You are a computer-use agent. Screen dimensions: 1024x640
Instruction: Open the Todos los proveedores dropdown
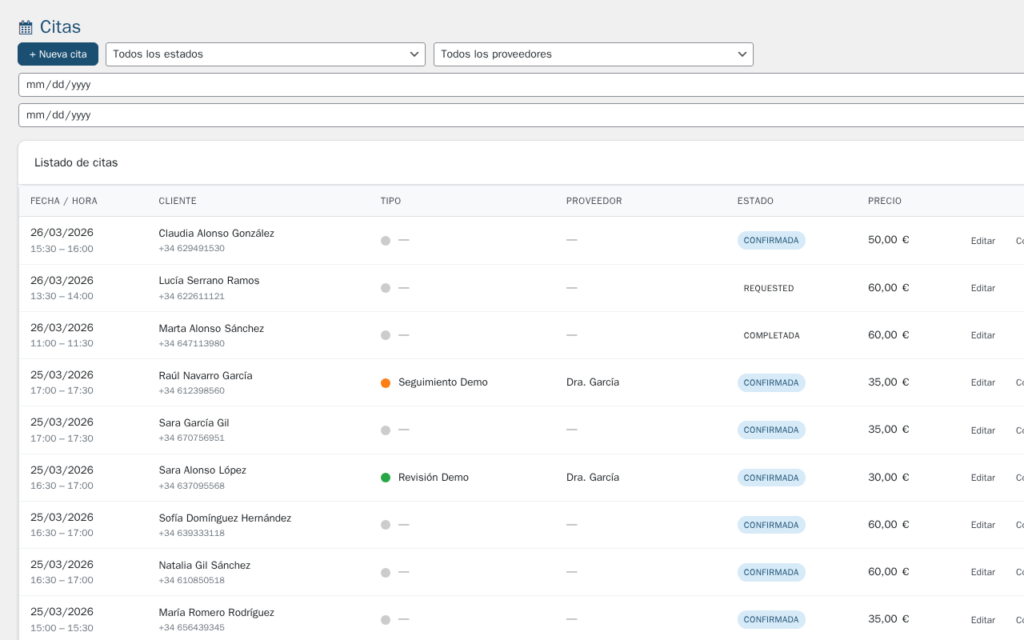(x=593, y=54)
